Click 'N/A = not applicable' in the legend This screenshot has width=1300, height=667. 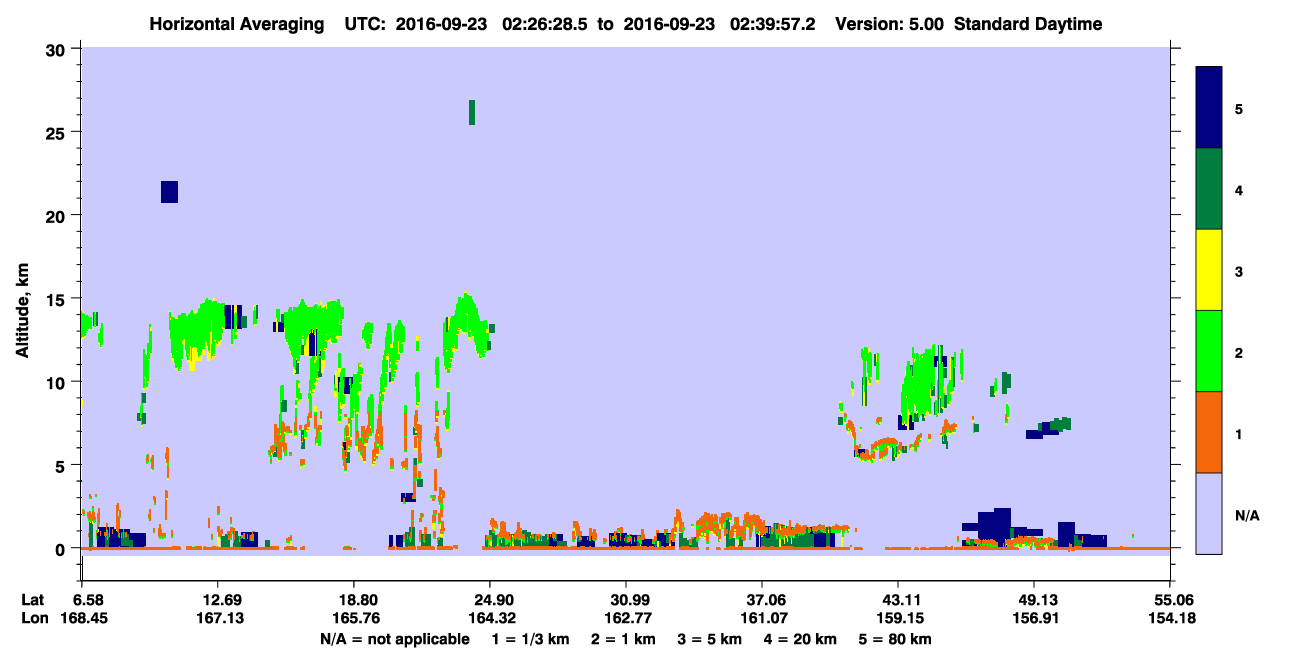395,638
